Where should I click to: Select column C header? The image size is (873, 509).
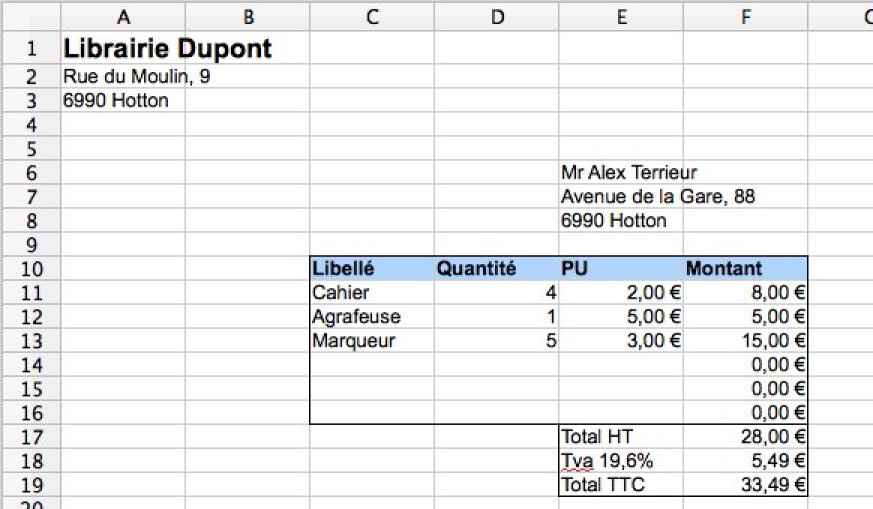[372, 17]
